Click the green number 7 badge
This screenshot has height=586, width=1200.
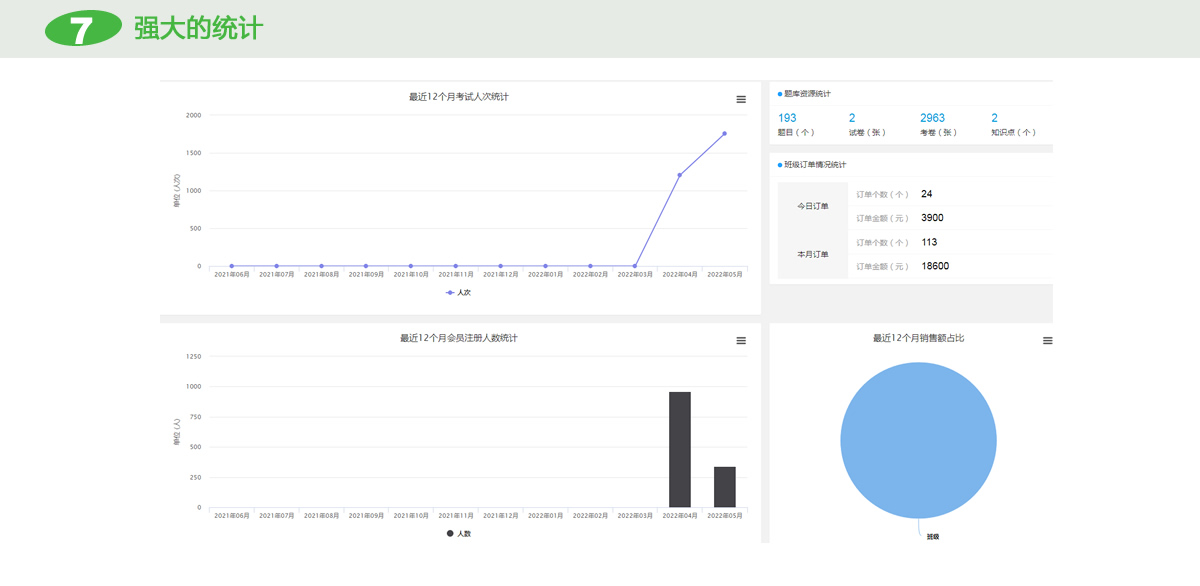(x=82, y=30)
